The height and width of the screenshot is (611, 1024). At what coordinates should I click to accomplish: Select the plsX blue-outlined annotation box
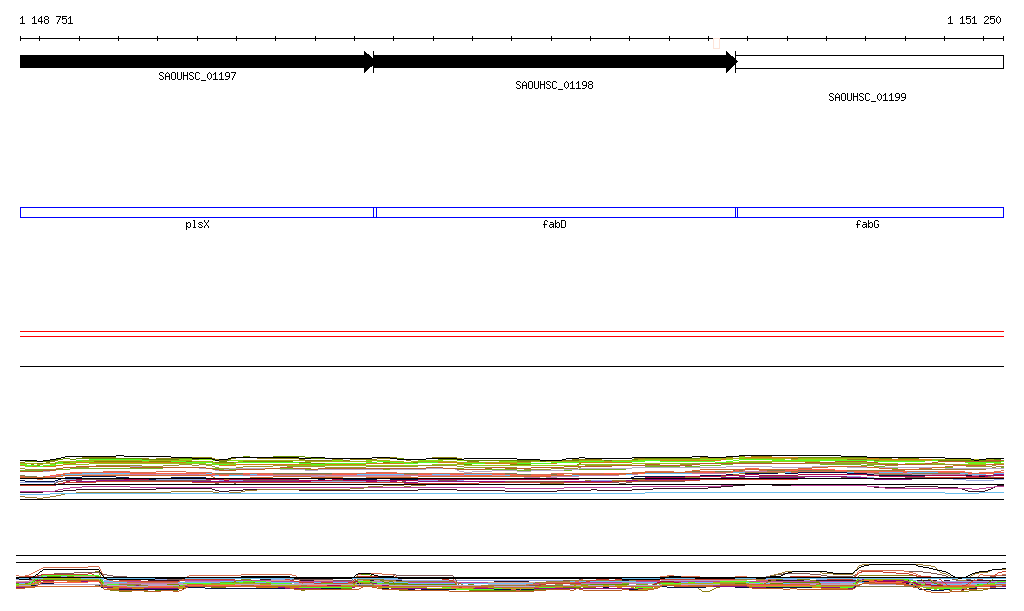point(197,212)
